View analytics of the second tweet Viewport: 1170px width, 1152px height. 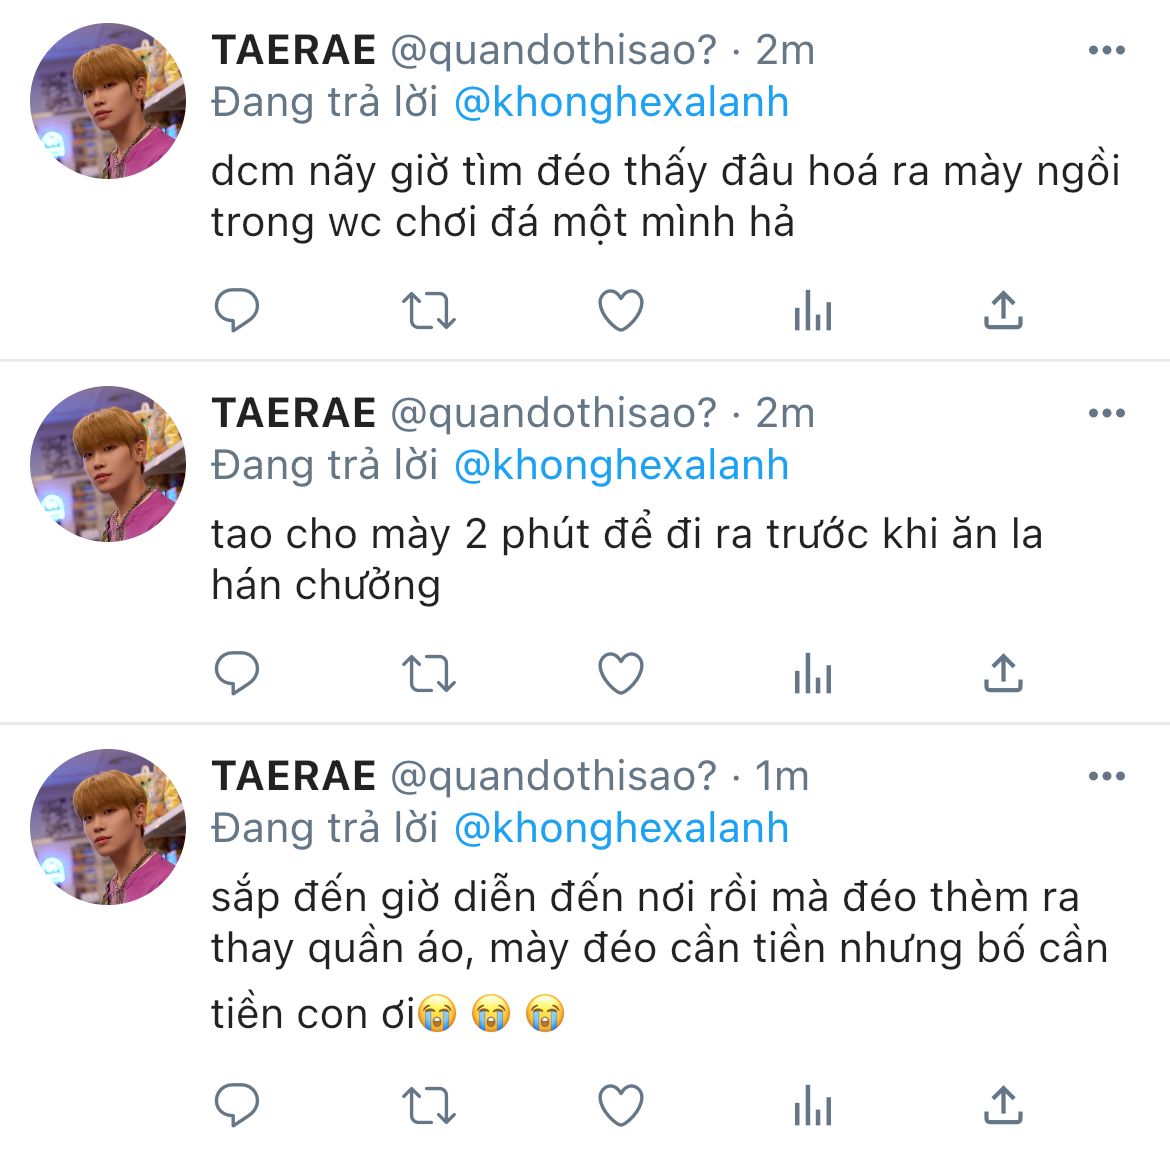[813, 673]
